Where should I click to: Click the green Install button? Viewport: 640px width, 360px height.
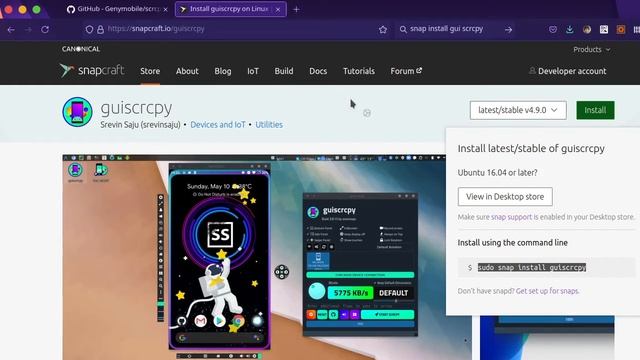(595, 110)
